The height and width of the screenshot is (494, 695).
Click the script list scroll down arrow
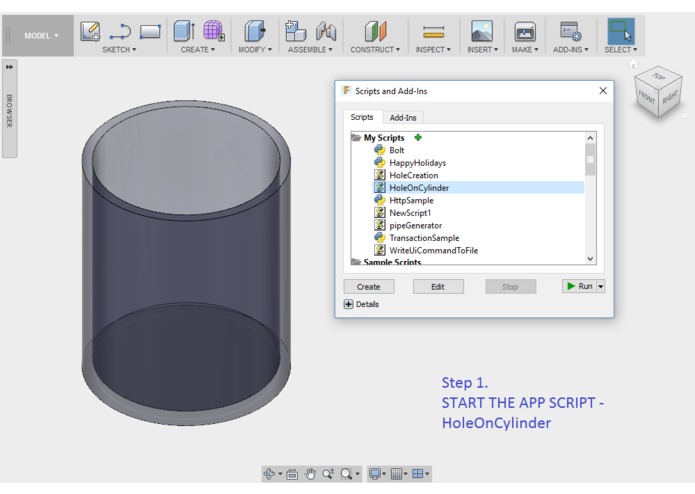click(590, 259)
